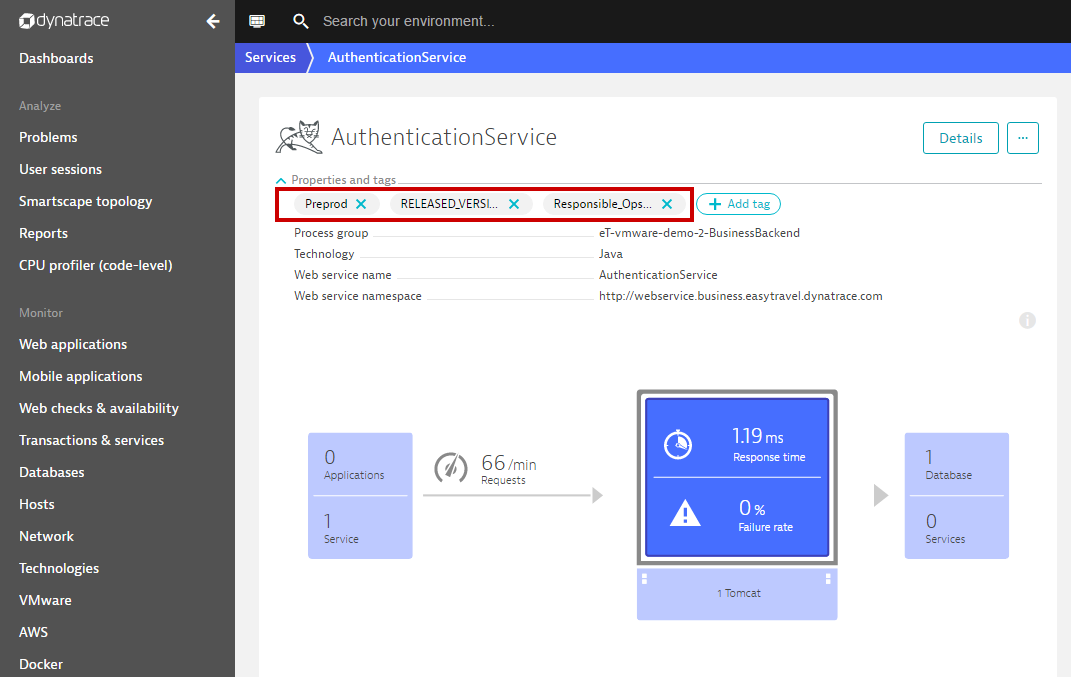Open CPU profiler (code-level)
This screenshot has width=1071, height=677.
pyautogui.click(x=96, y=265)
